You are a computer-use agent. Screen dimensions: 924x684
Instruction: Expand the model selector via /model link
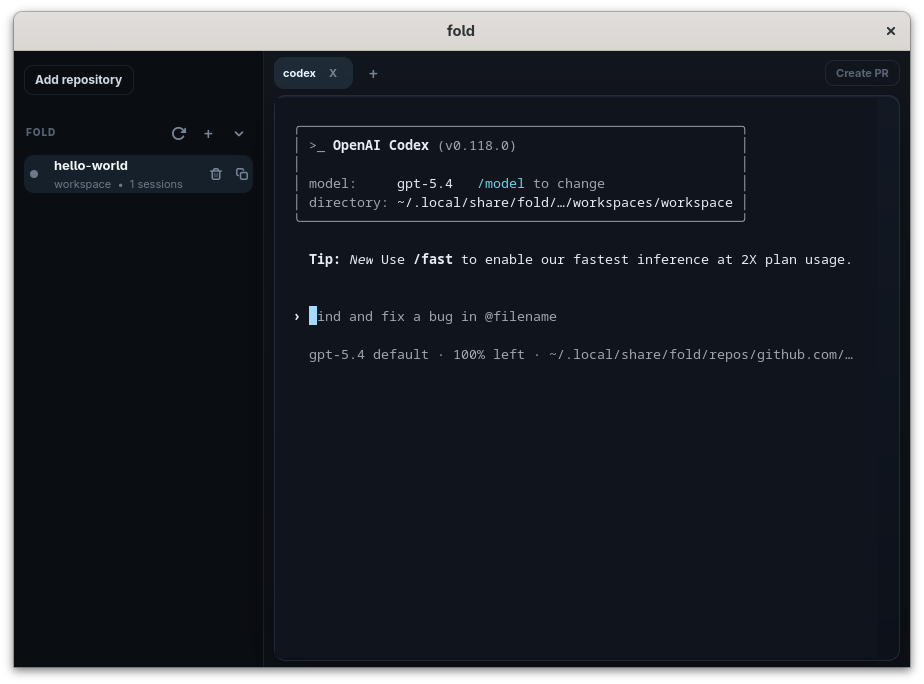[x=502, y=183]
